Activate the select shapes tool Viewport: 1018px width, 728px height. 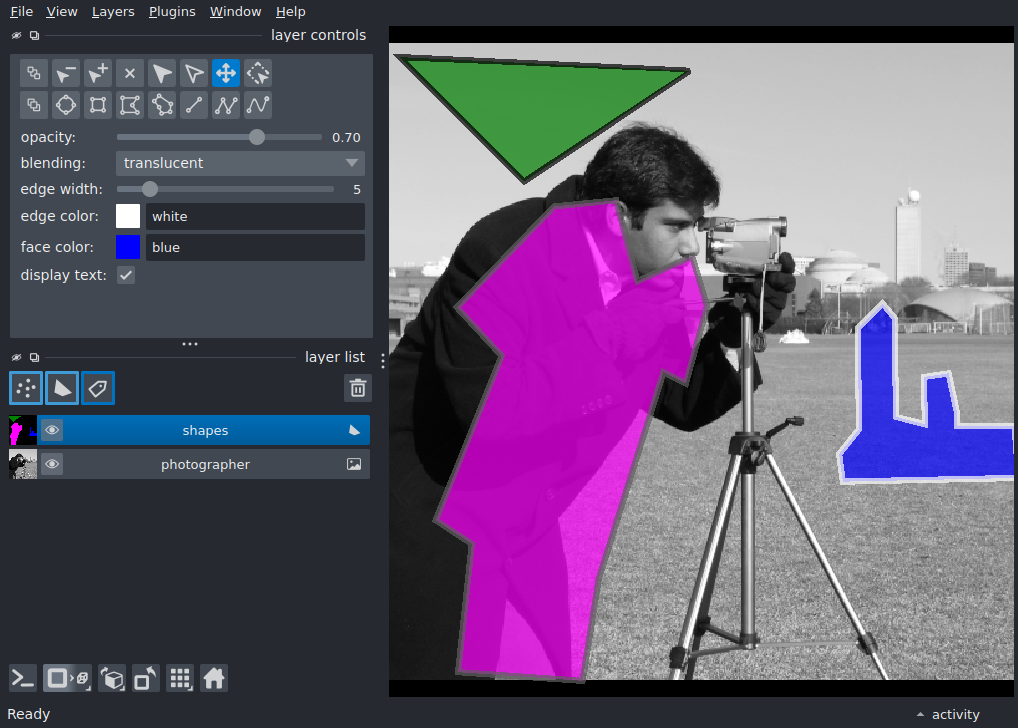coord(162,73)
